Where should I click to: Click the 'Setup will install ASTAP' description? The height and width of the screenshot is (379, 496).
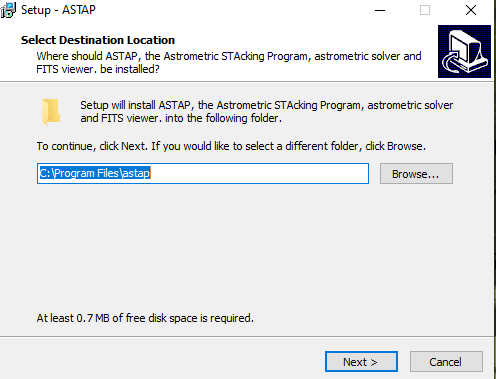[267, 112]
